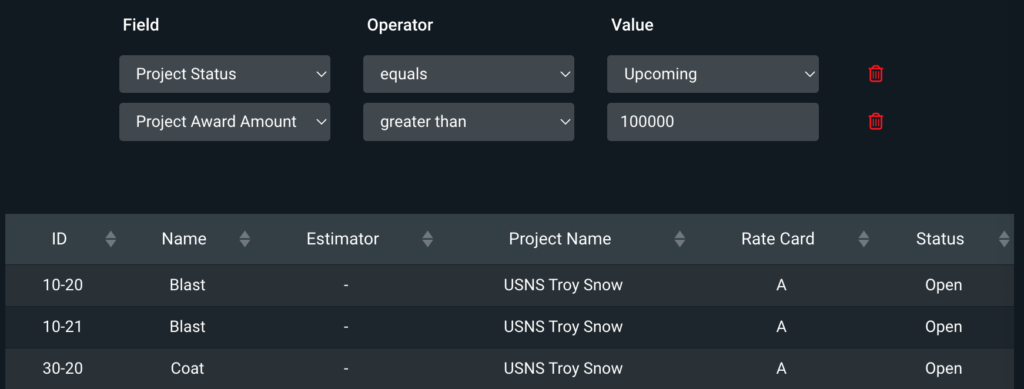The width and height of the screenshot is (1024, 389).
Task: Sort table by Name column arrows
Action: pos(245,239)
